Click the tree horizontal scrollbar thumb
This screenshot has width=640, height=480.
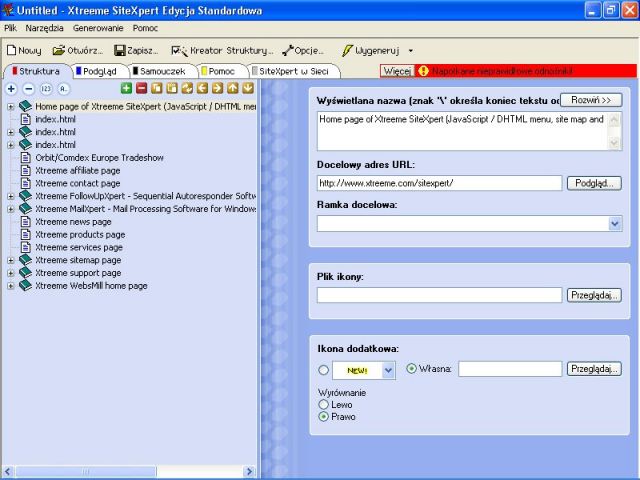pos(85,471)
